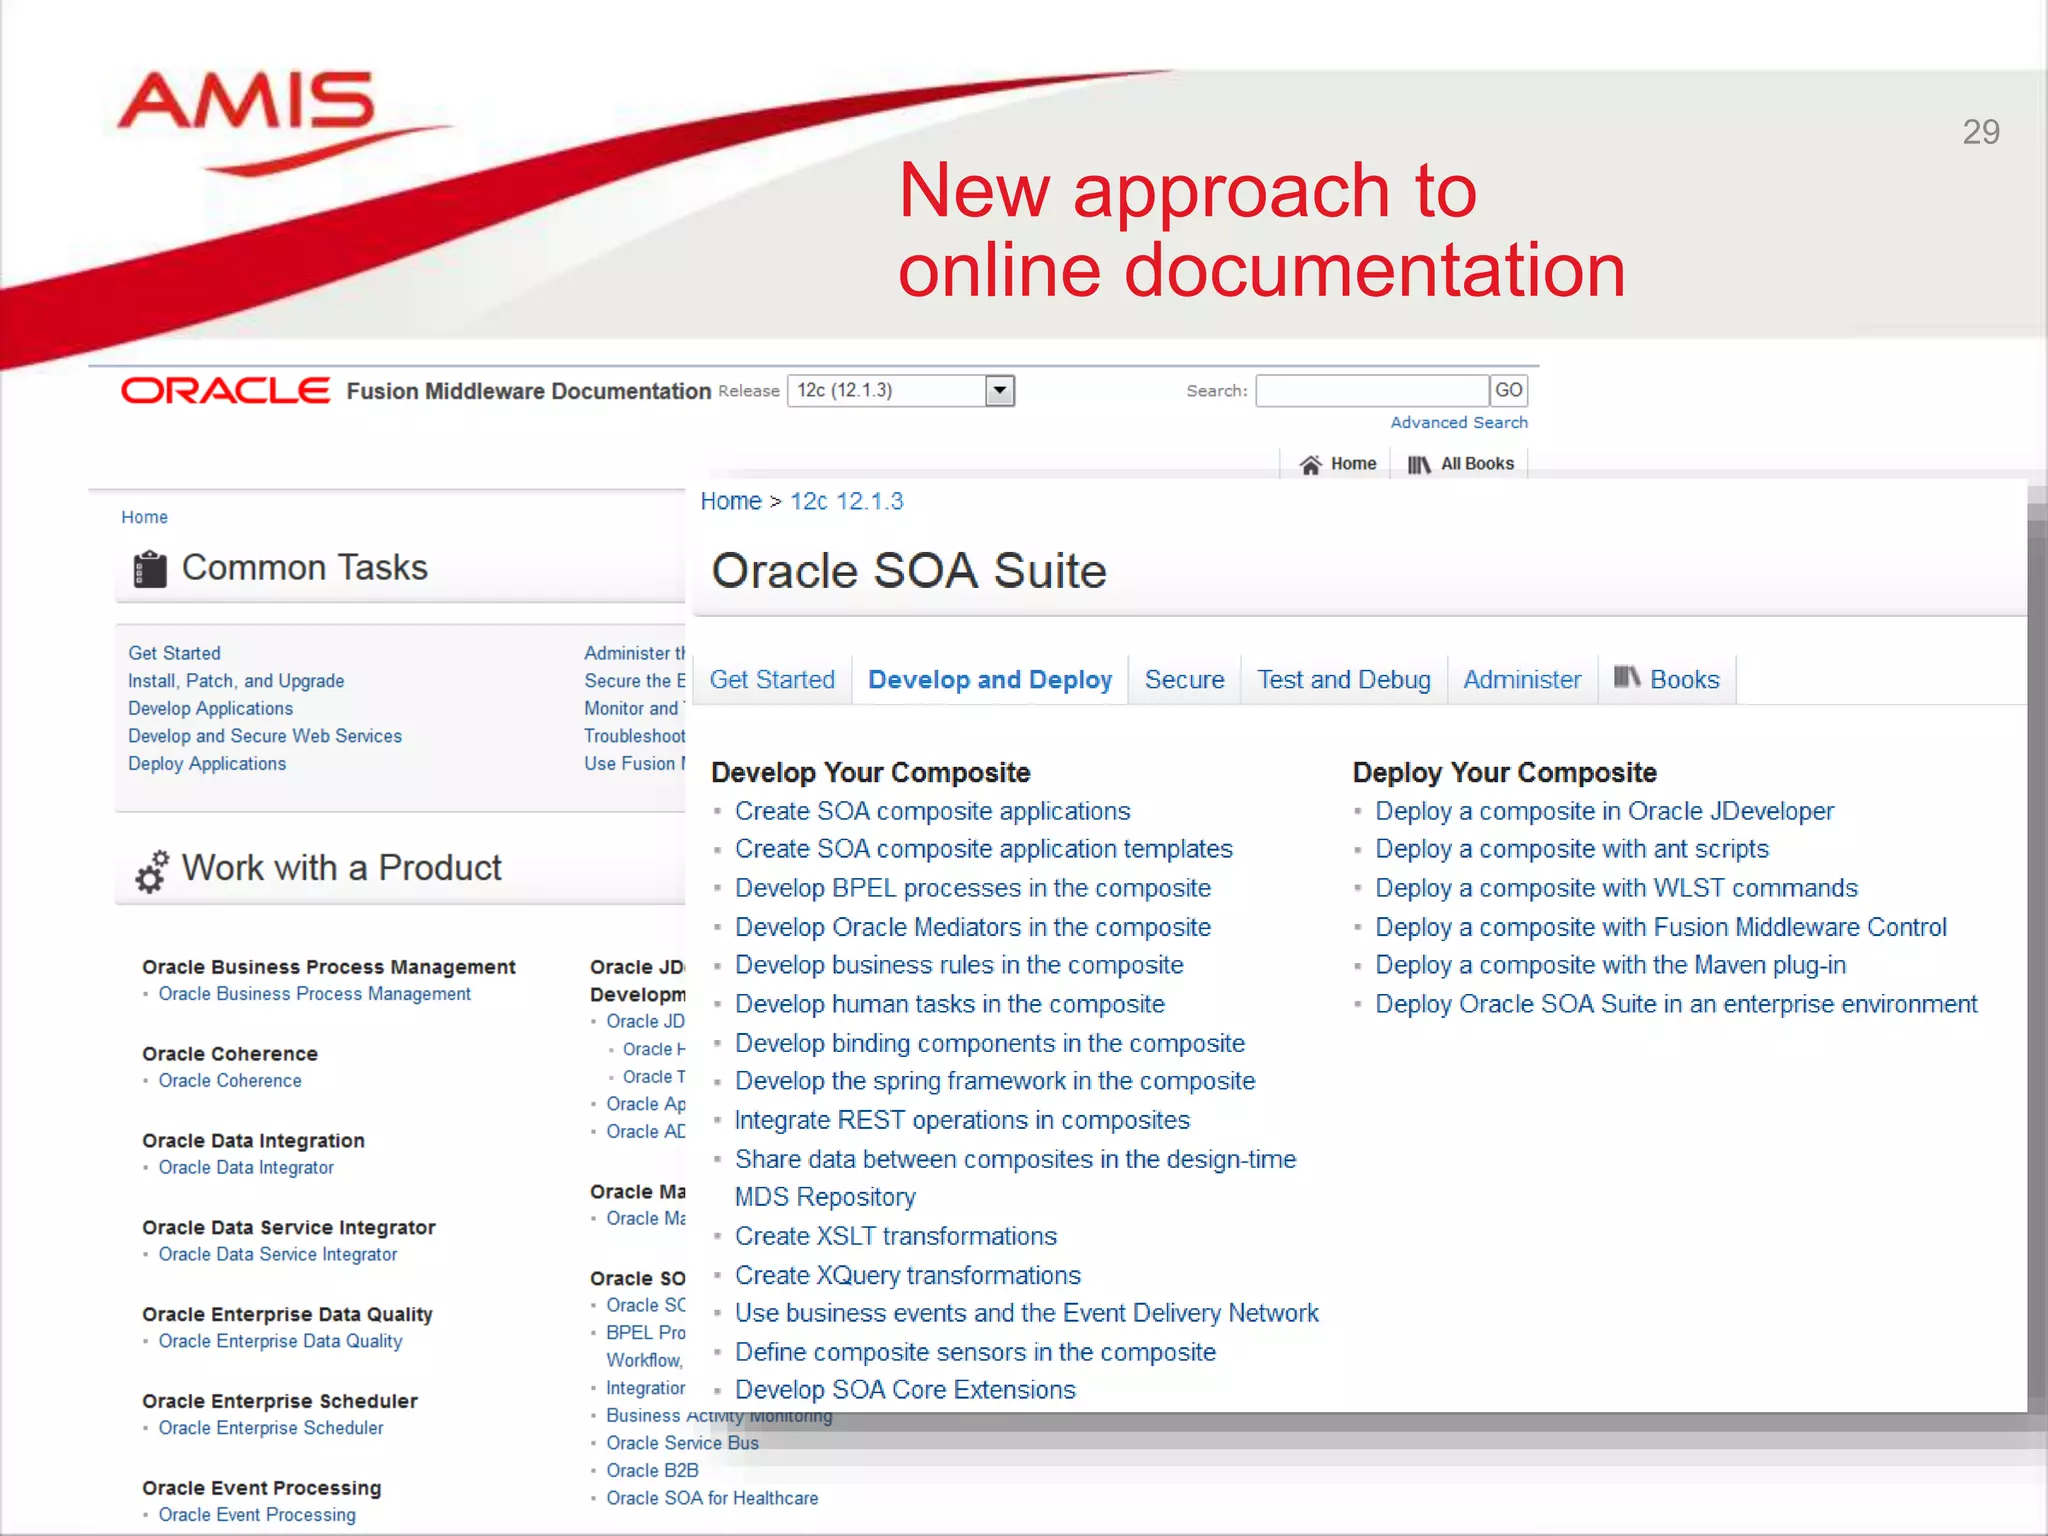Viewport: 2048px width, 1536px height.
Task: Open Oracle Business Process Management link
Action: [x=314, y=994]
